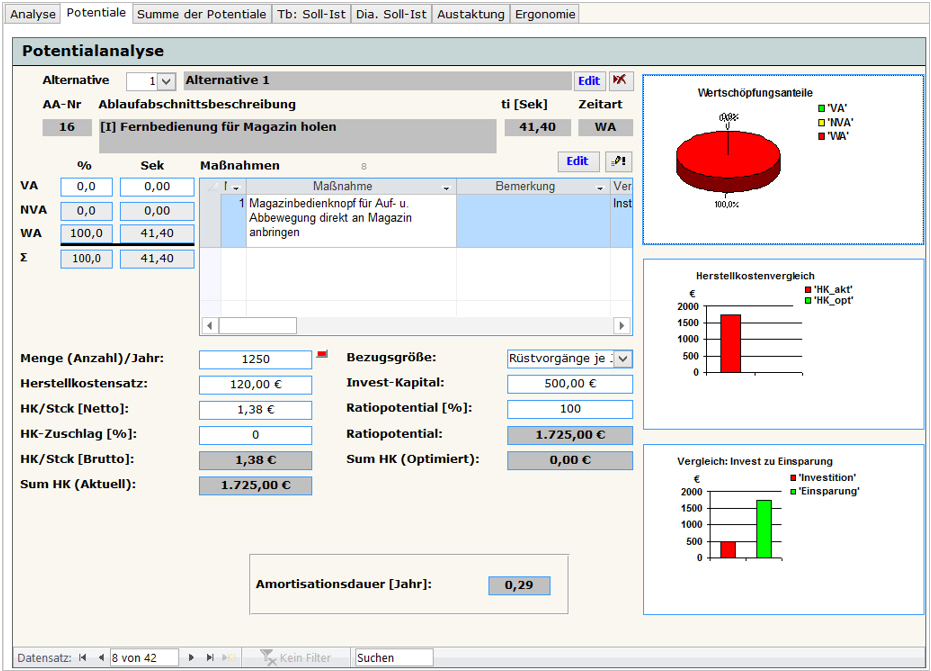Click the Menge (Anzahl)/Jahr field
Screen dimensions: 931x671
click(255, 359)
